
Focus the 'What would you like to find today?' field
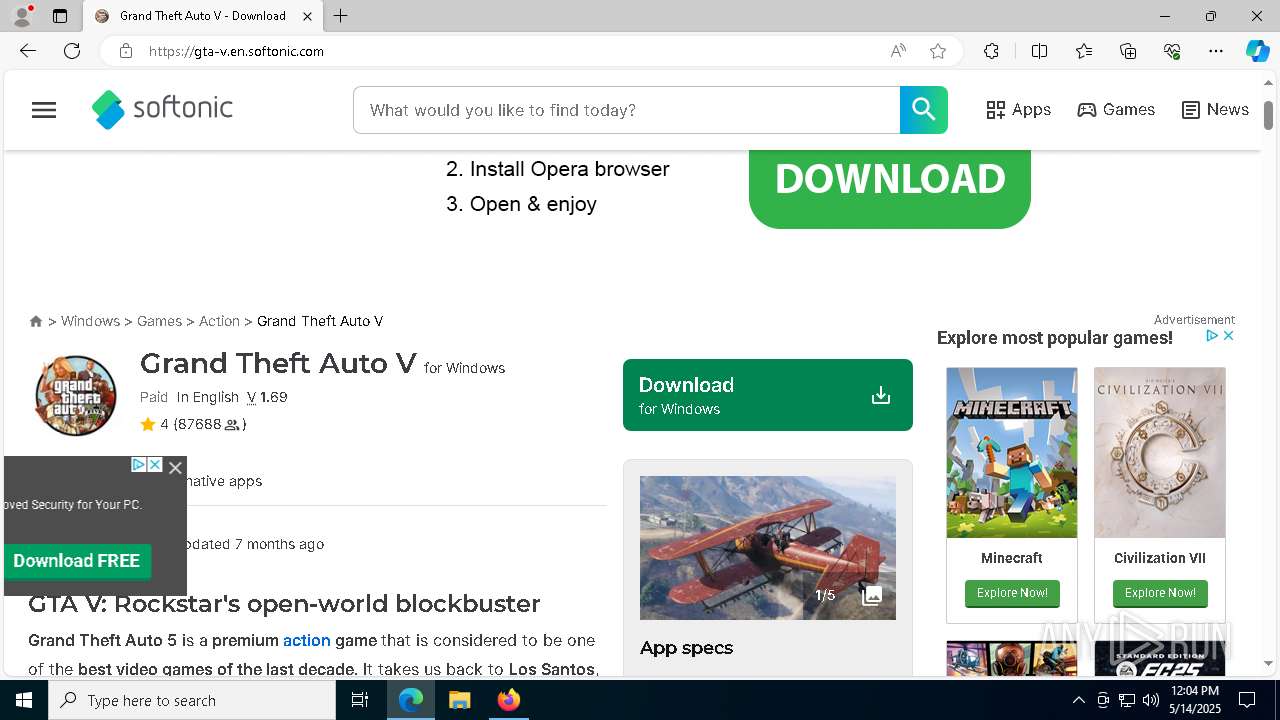[626, 110]
